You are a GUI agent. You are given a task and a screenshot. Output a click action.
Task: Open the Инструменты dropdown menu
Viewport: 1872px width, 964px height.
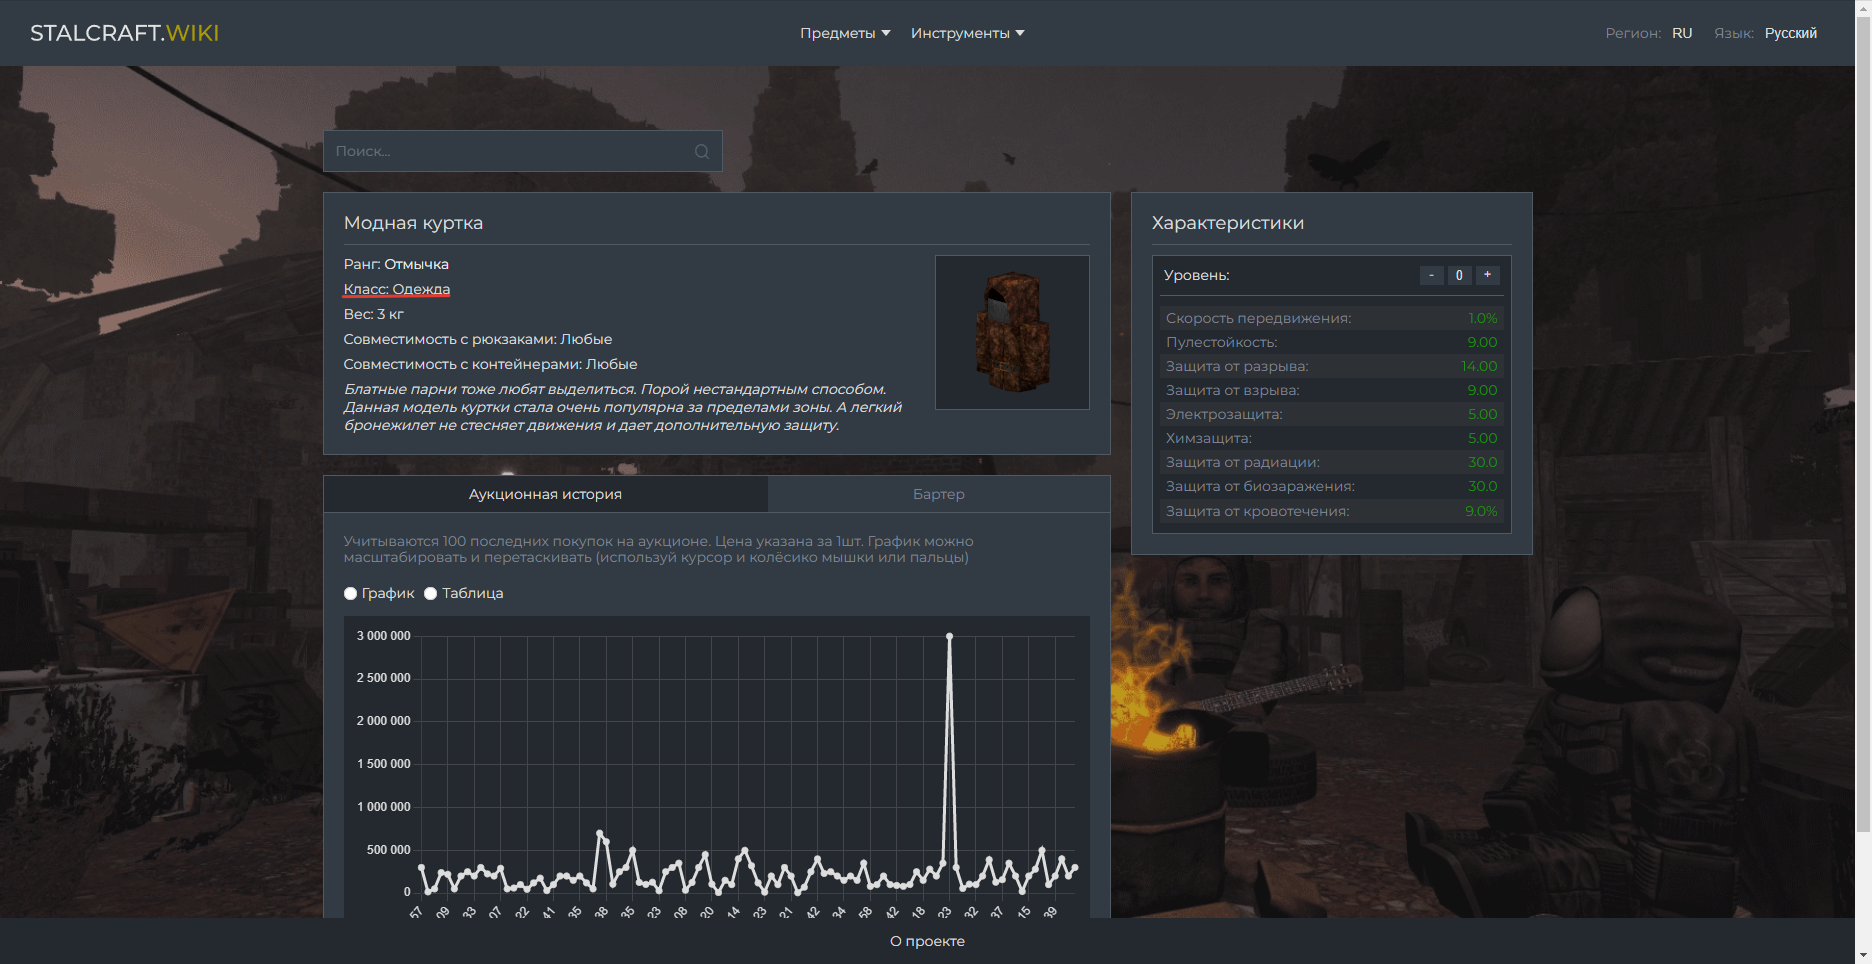967,33
